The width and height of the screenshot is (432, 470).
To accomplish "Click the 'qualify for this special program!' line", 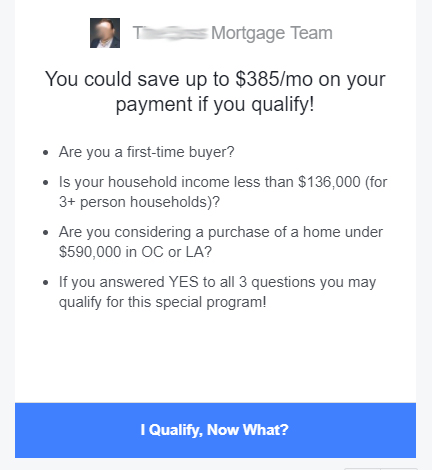I will coord(163,302).
